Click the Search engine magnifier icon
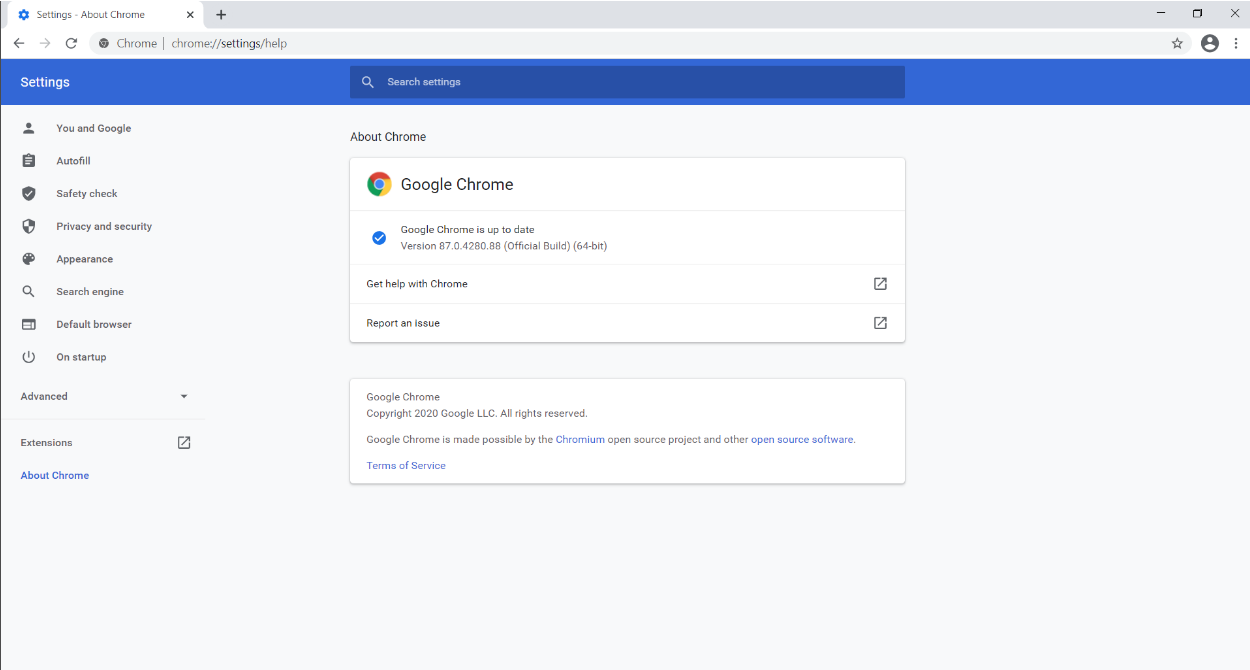This screenshot has height=670, width=1250. tap(29, 291)
